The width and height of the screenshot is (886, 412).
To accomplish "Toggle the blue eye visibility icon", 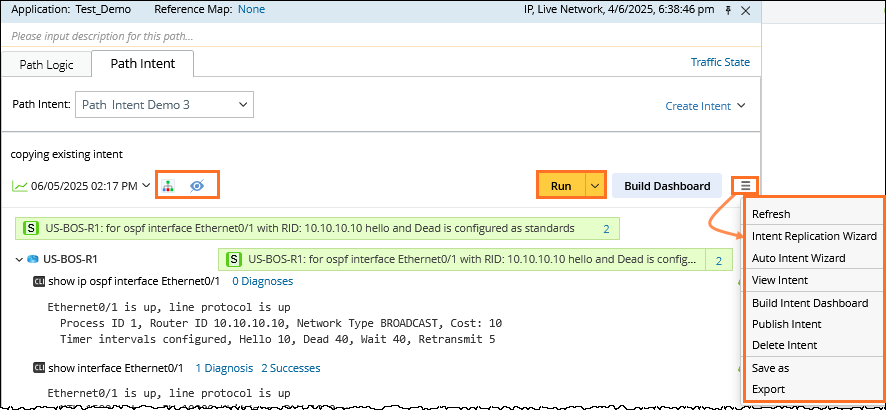I will (x=197, y=186).
